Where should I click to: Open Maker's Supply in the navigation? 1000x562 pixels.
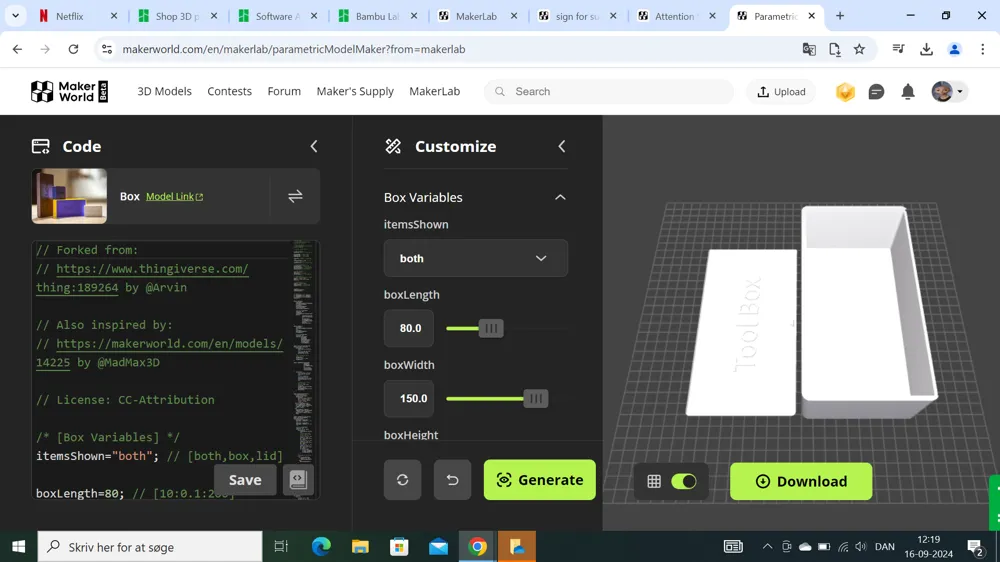click(355, 91)
